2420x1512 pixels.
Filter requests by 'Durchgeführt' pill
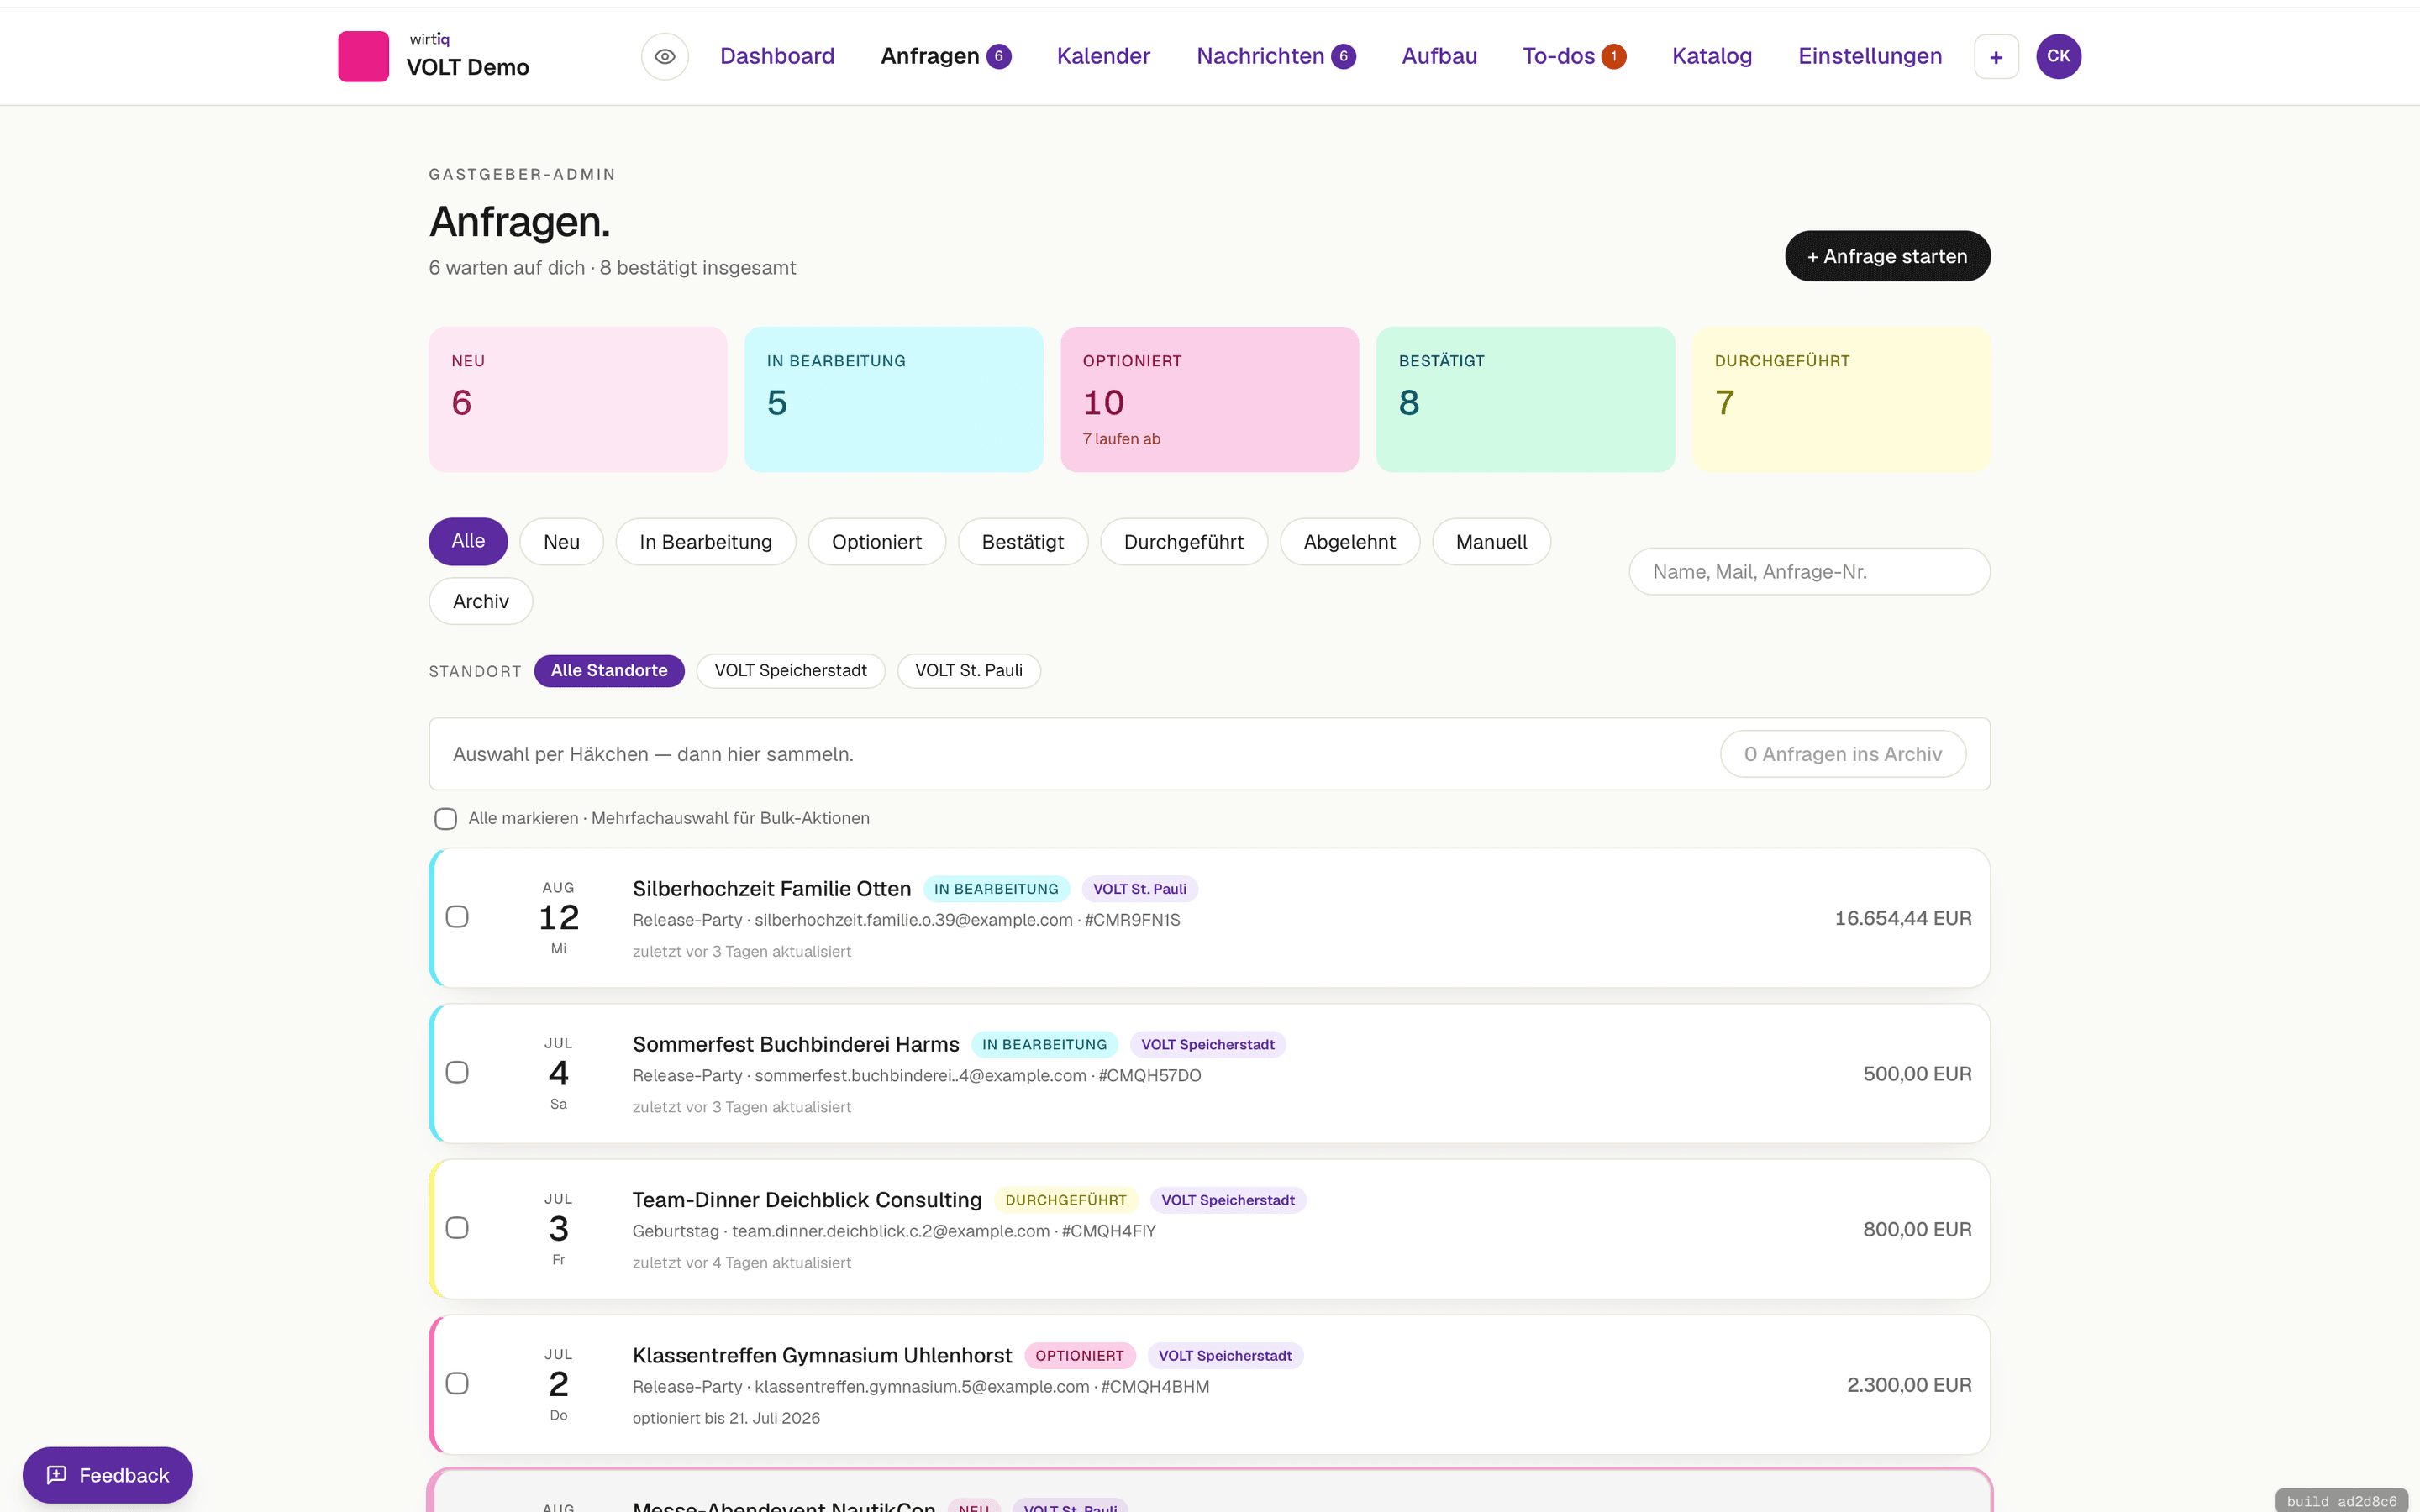pos(1184,541)
